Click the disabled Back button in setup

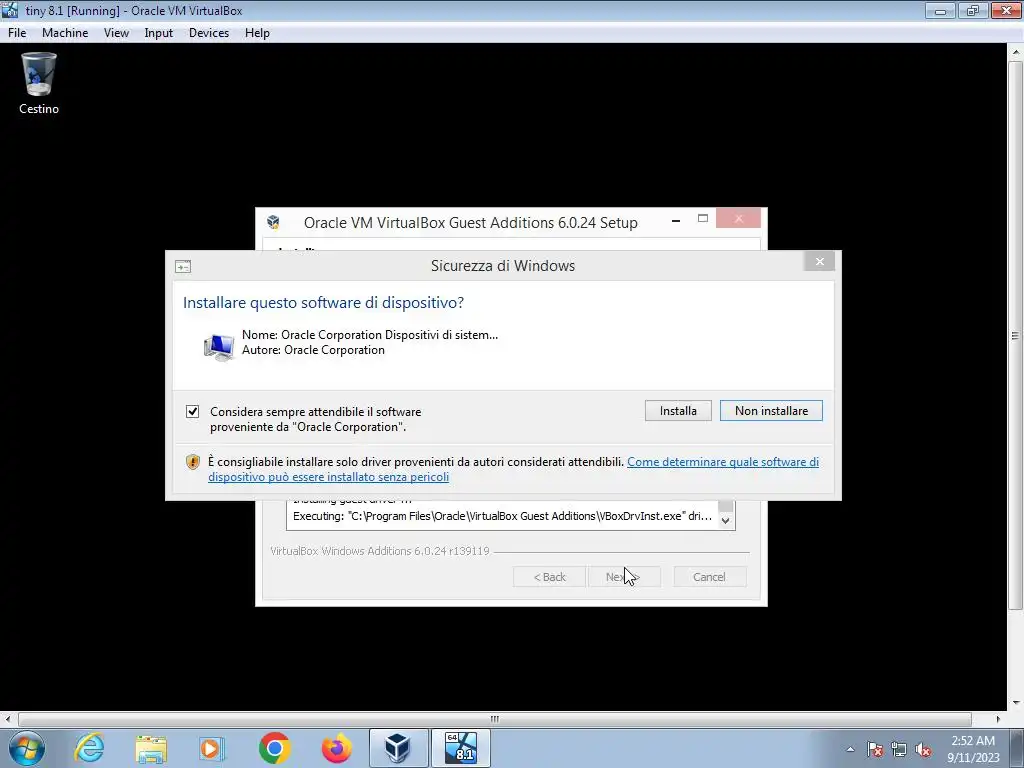[549, 577]
